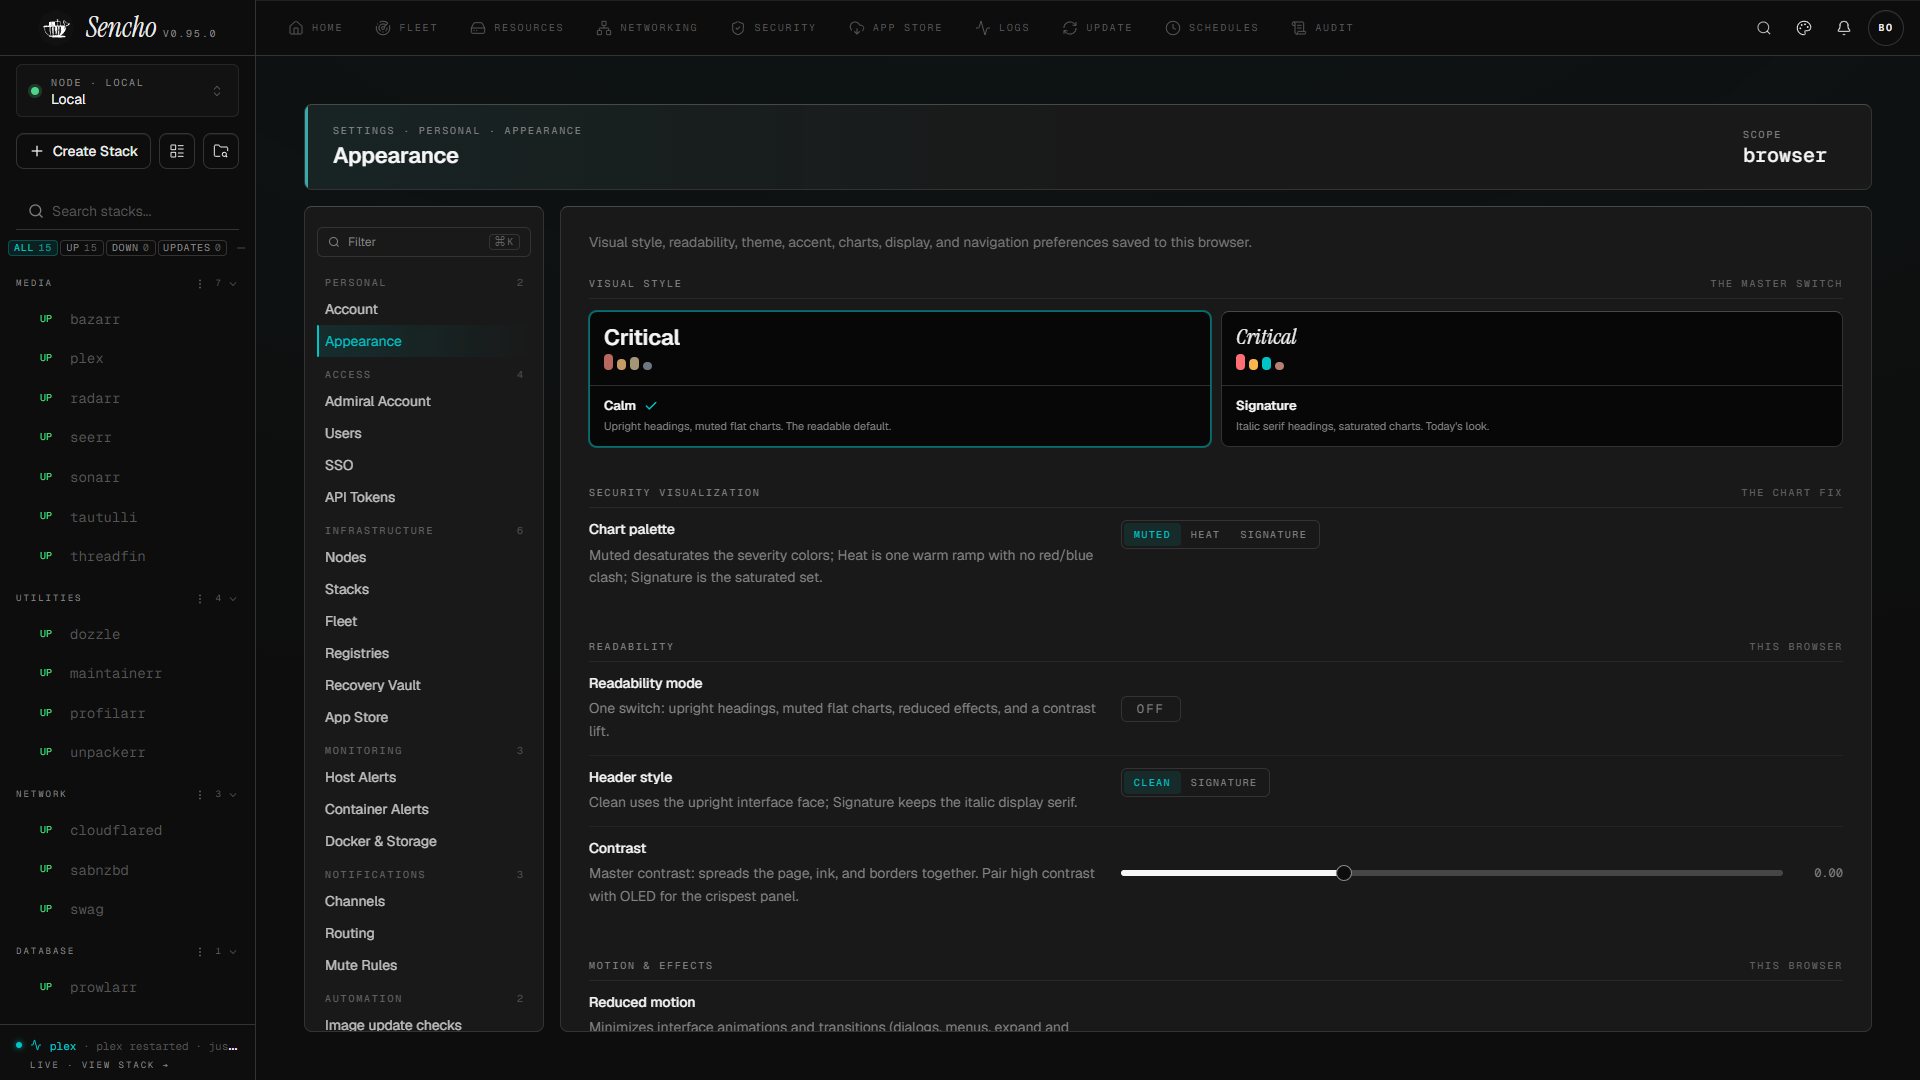Image resolution: width=1920 pixels, height=1080 pixels.
Task: Click the stack list view icon button
Action: pos(177,151)
